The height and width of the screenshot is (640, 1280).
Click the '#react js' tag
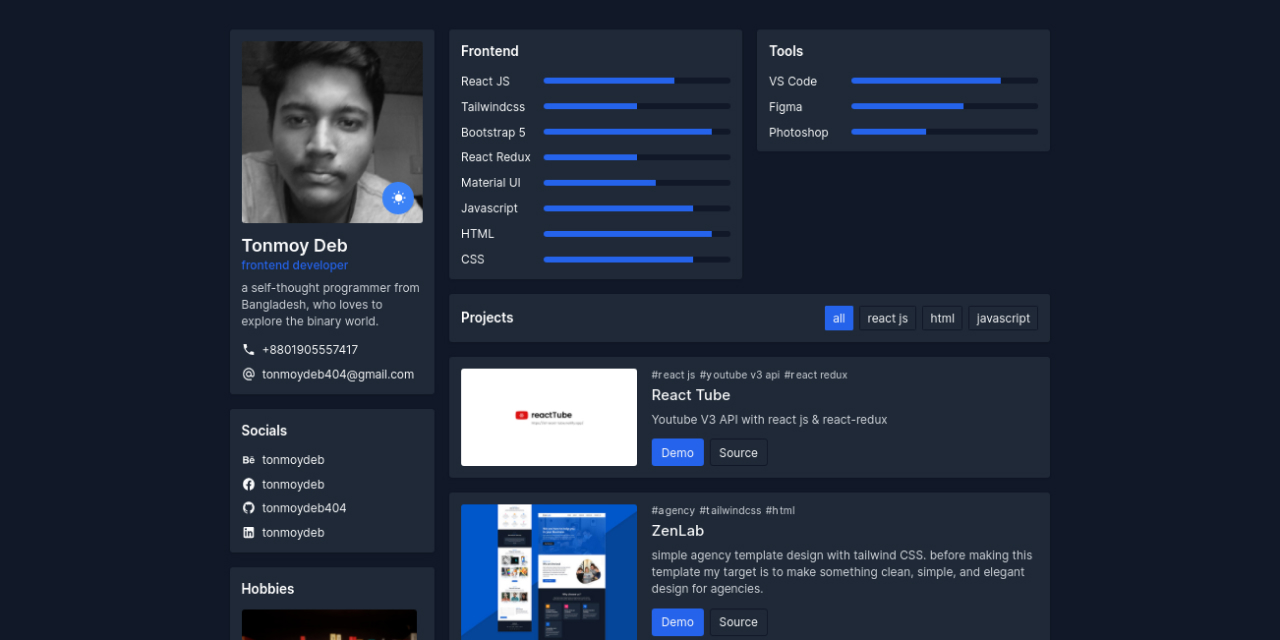(x=673, y=375)
